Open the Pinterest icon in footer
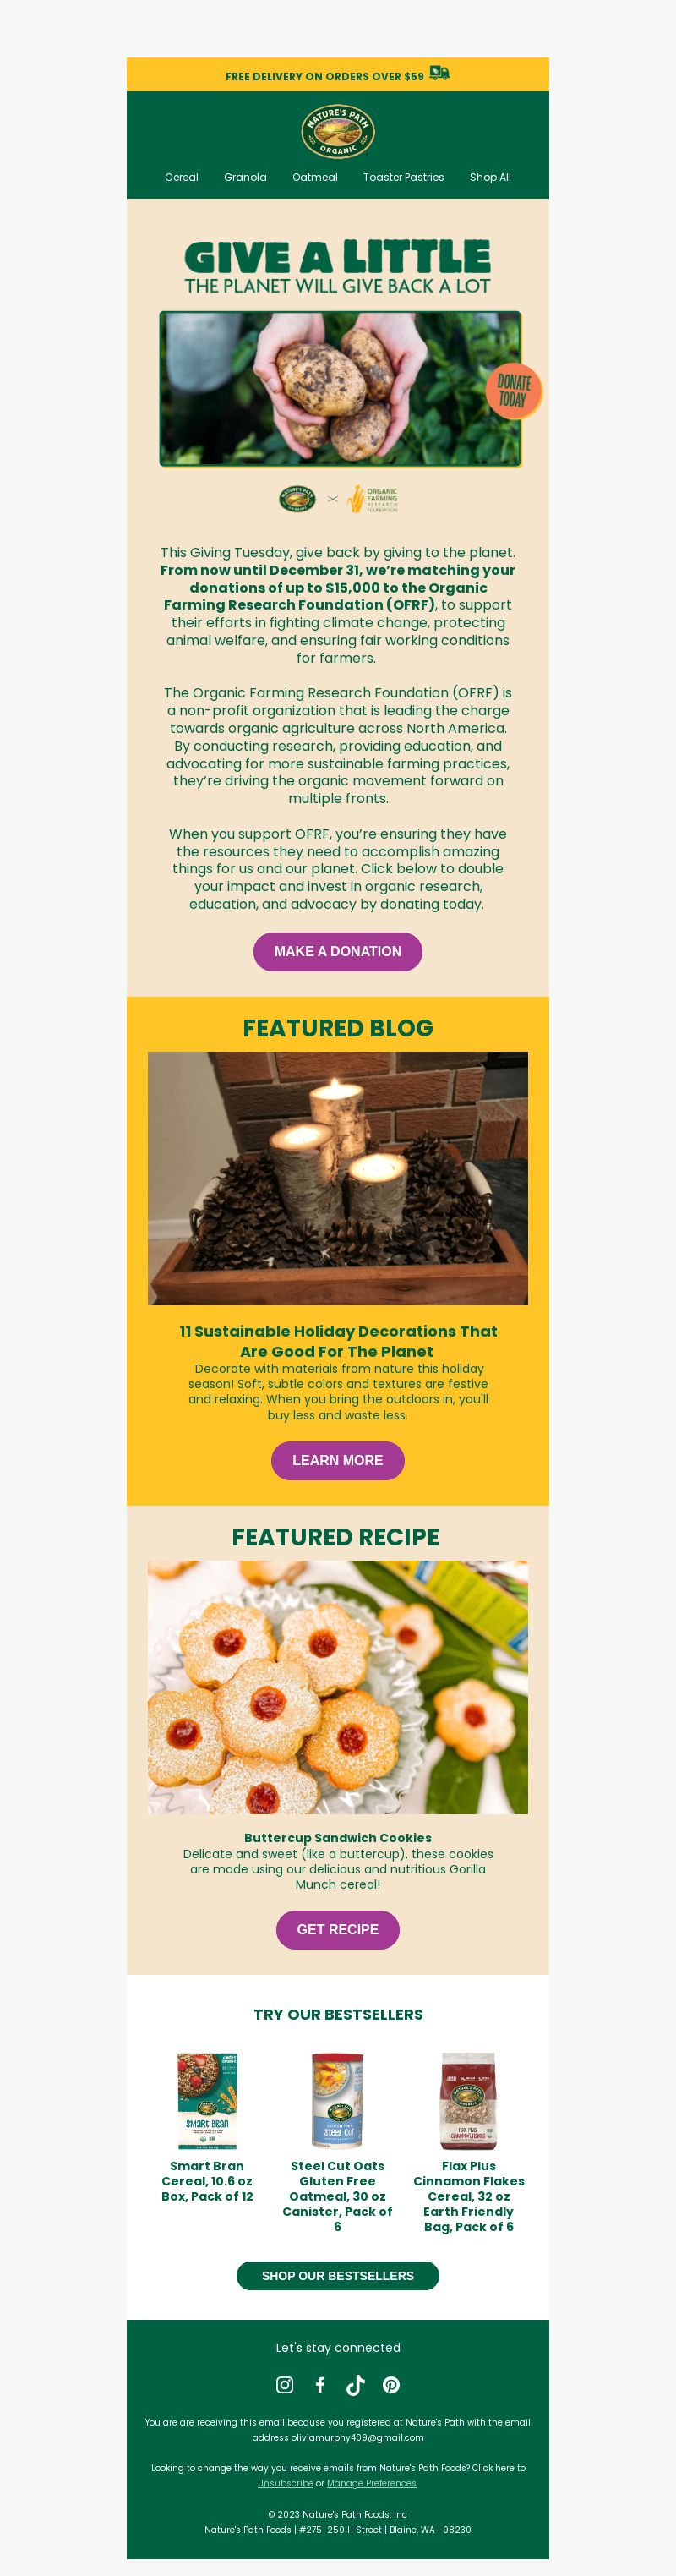 click(x=391, y=2385)
